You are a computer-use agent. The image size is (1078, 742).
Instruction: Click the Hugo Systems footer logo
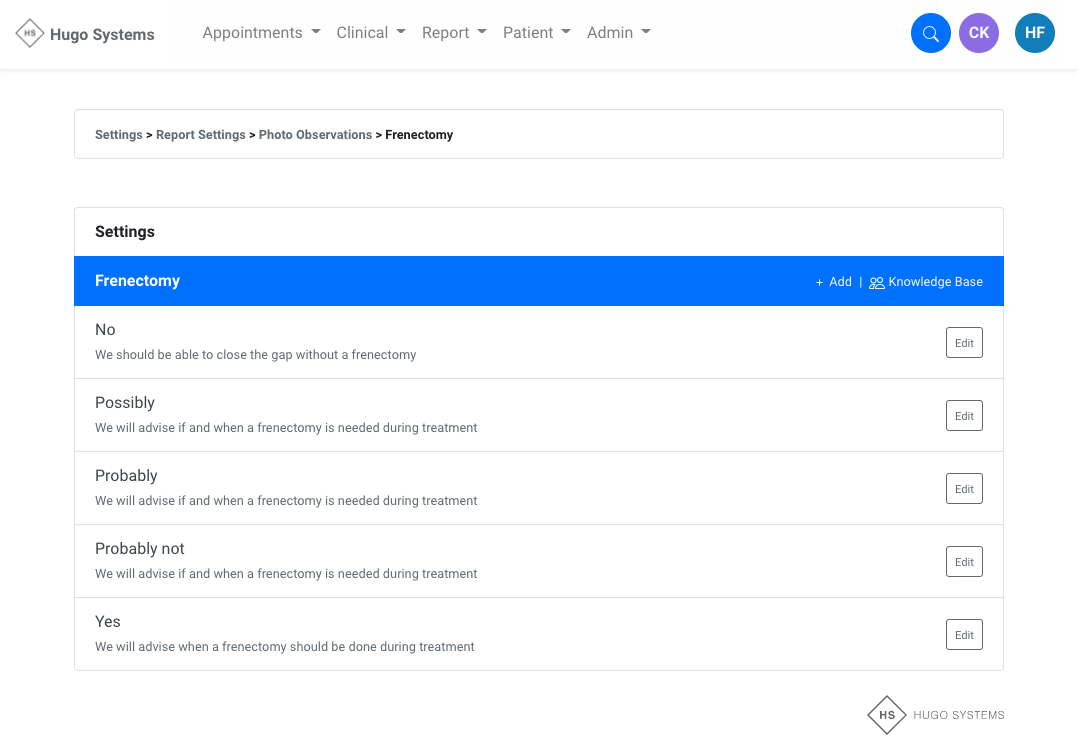(x=935, y=715)
